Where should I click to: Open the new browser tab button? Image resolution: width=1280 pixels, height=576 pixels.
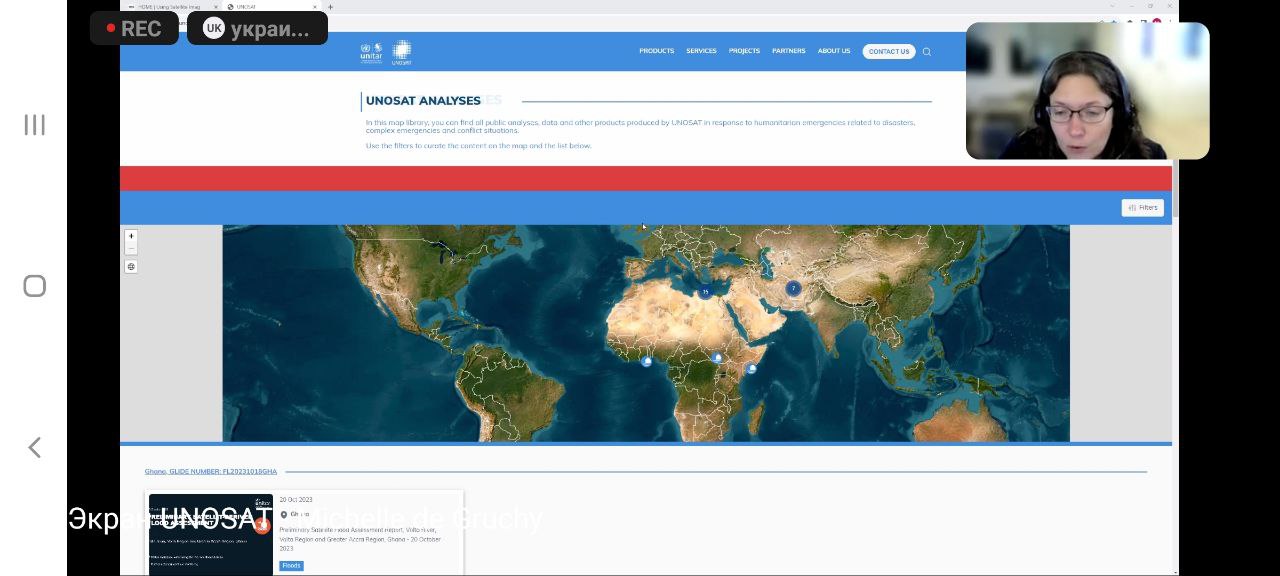coord(331,7)
